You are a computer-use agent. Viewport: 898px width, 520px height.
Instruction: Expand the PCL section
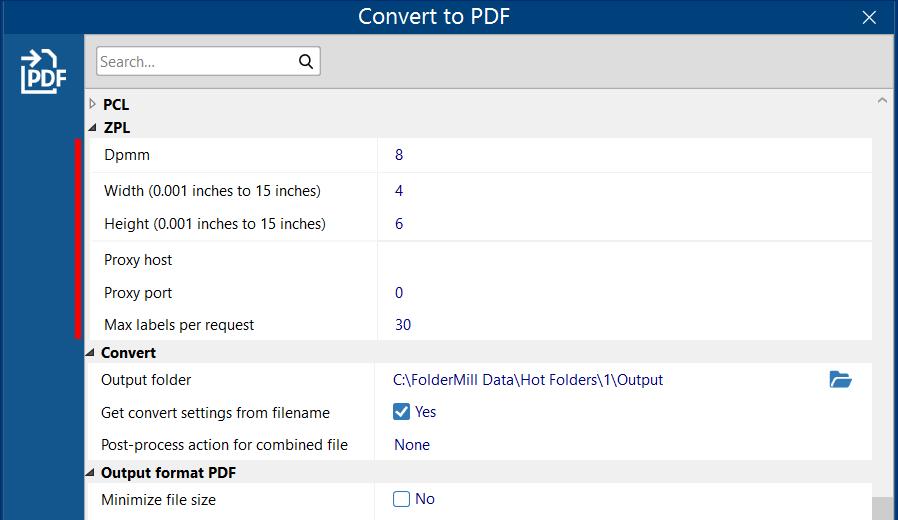93,104
